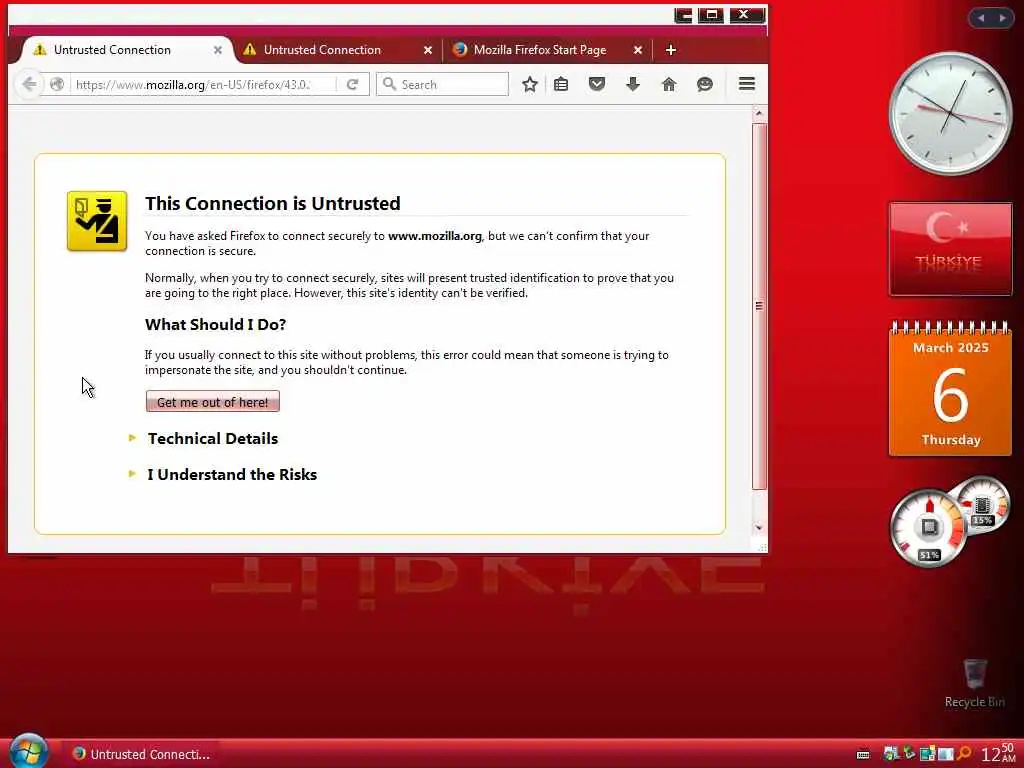Screen dimensions: 1024x768
Task: Click the site identity globe icon
Action: (57, 84)
